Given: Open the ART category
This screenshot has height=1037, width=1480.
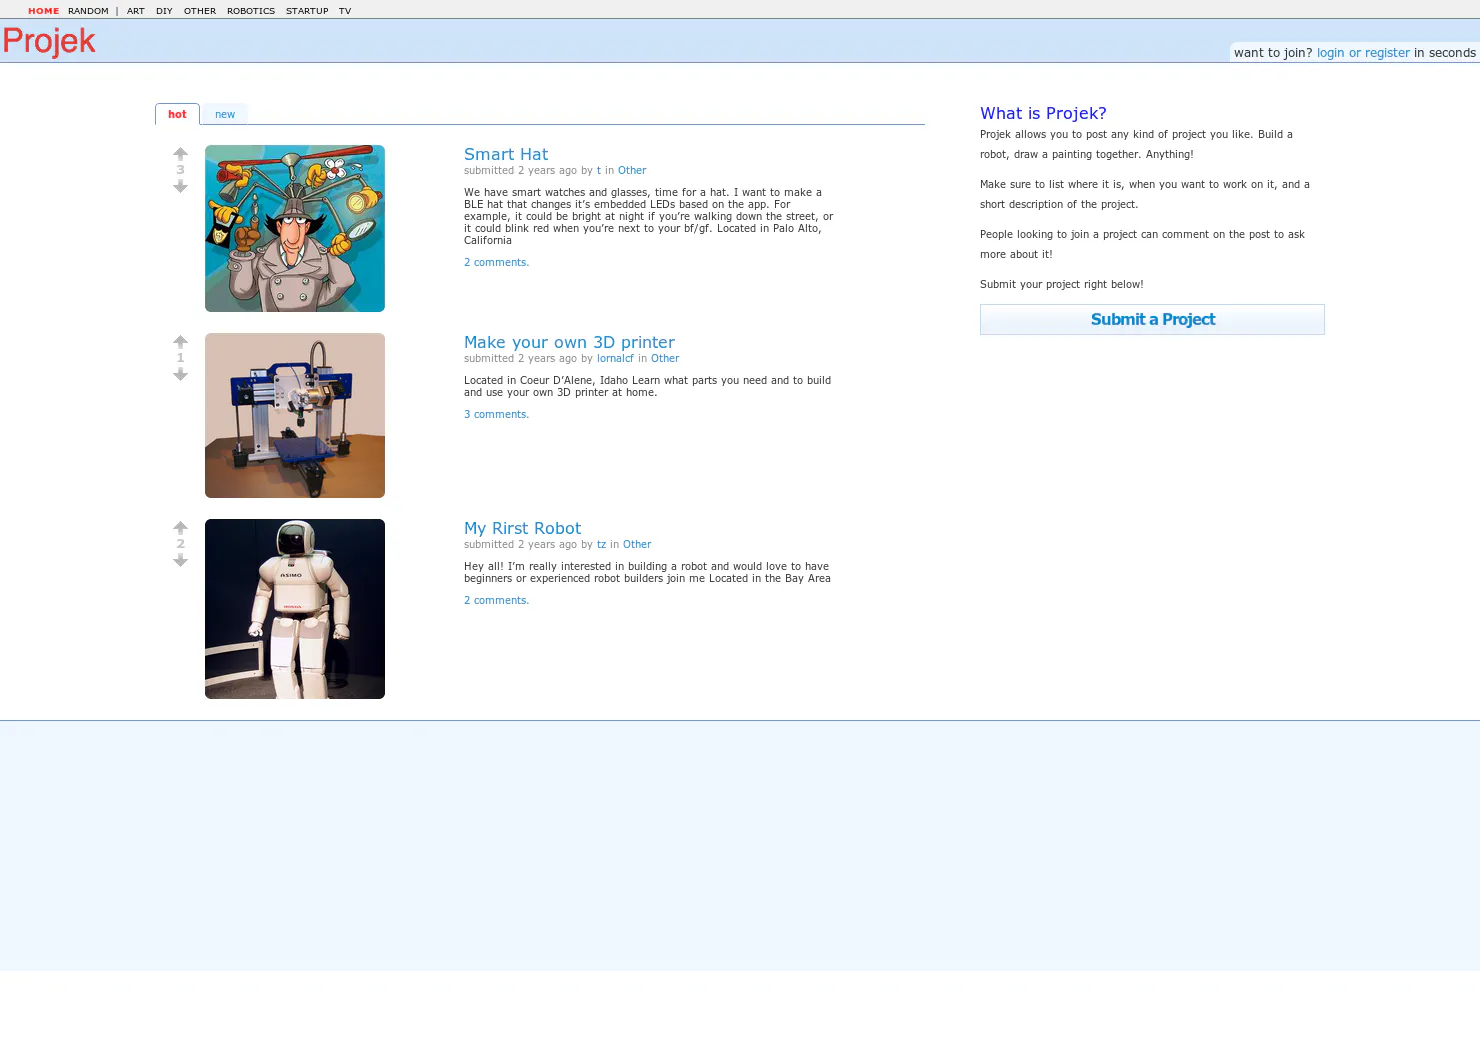Looking at the screenshot, I should tap(136, 11).
